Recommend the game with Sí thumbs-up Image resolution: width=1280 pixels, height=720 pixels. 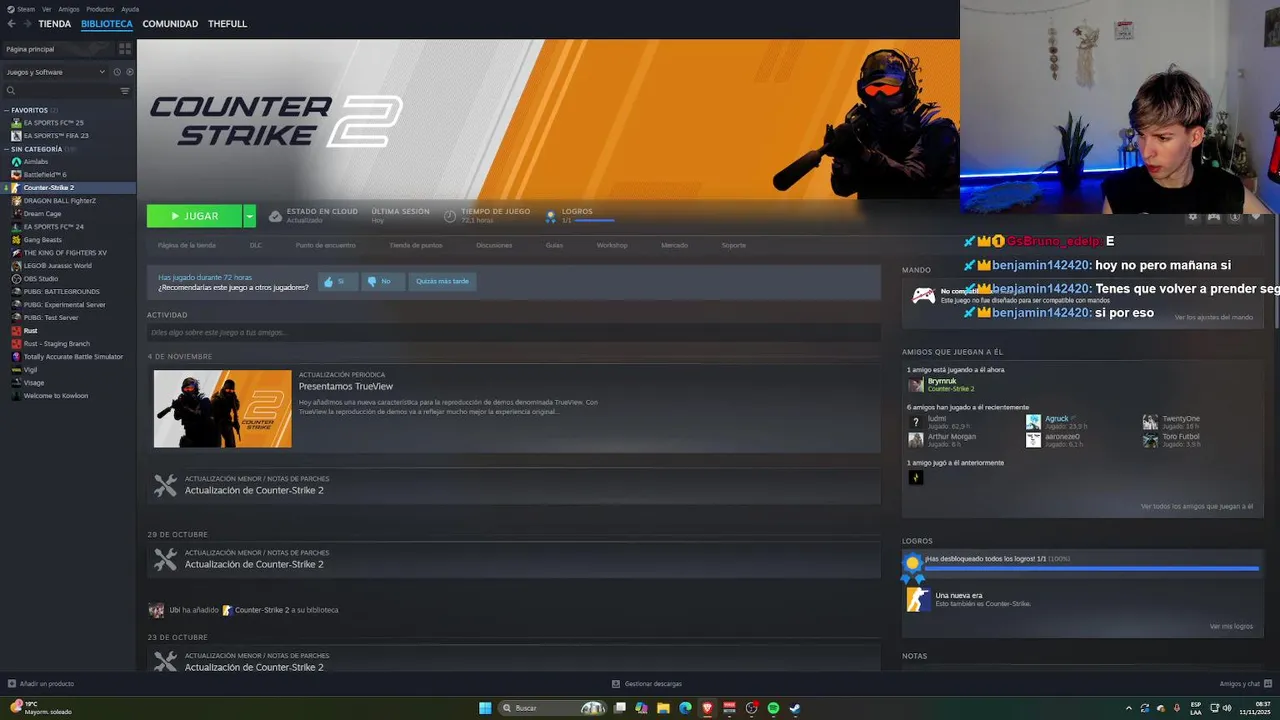pyautogui.click(x=336, y=282)
